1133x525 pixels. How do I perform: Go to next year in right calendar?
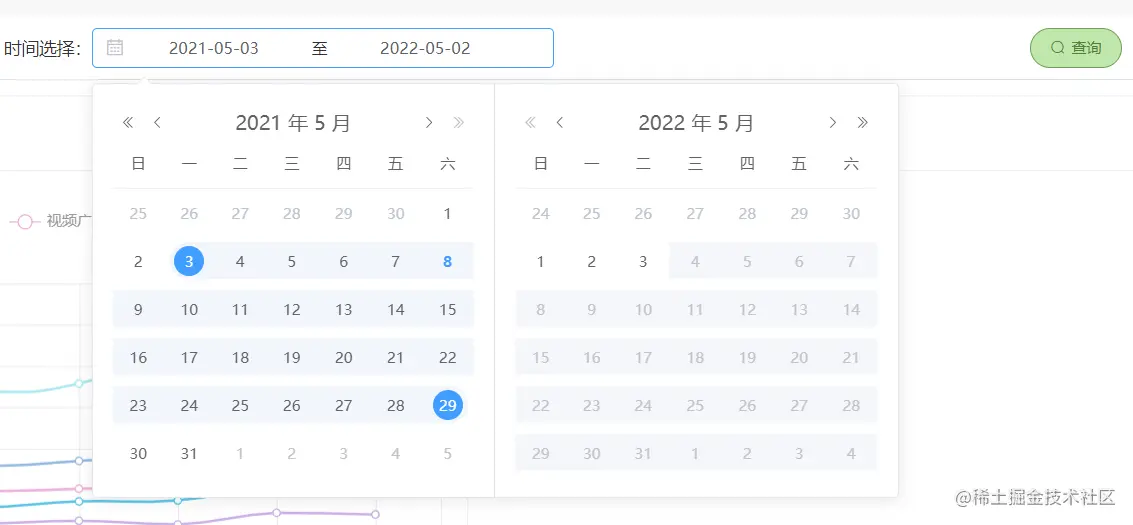[863, 123]
